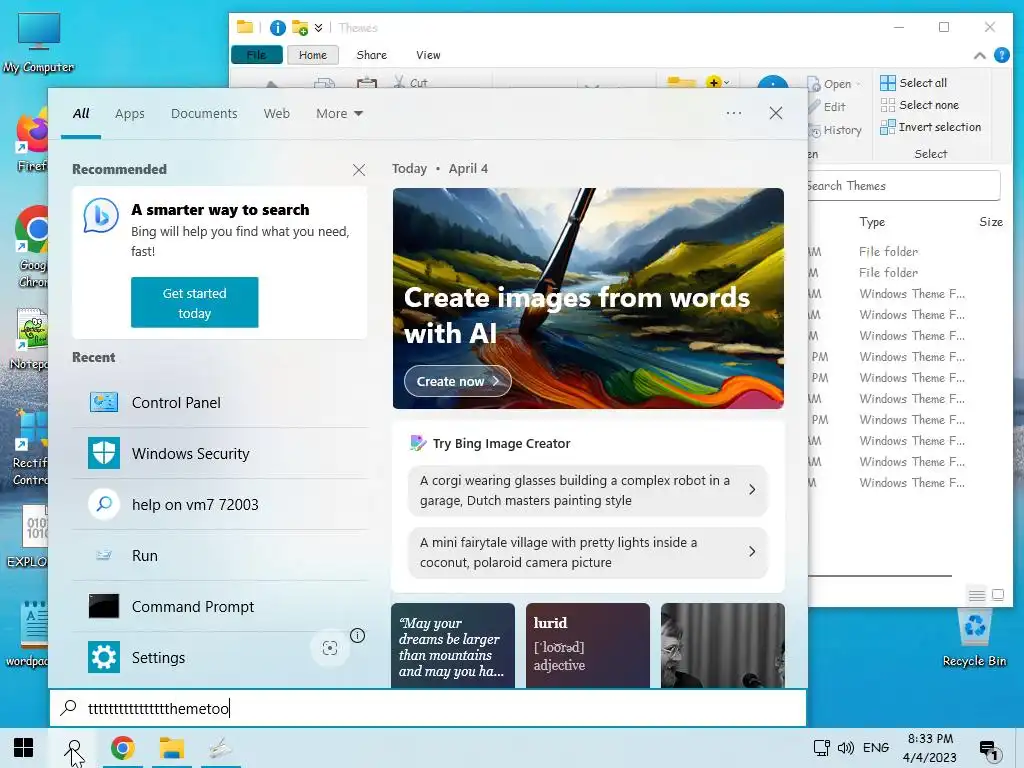The image size is (1024, 768).
Task: Open the notification center icon
Action: 989,749
